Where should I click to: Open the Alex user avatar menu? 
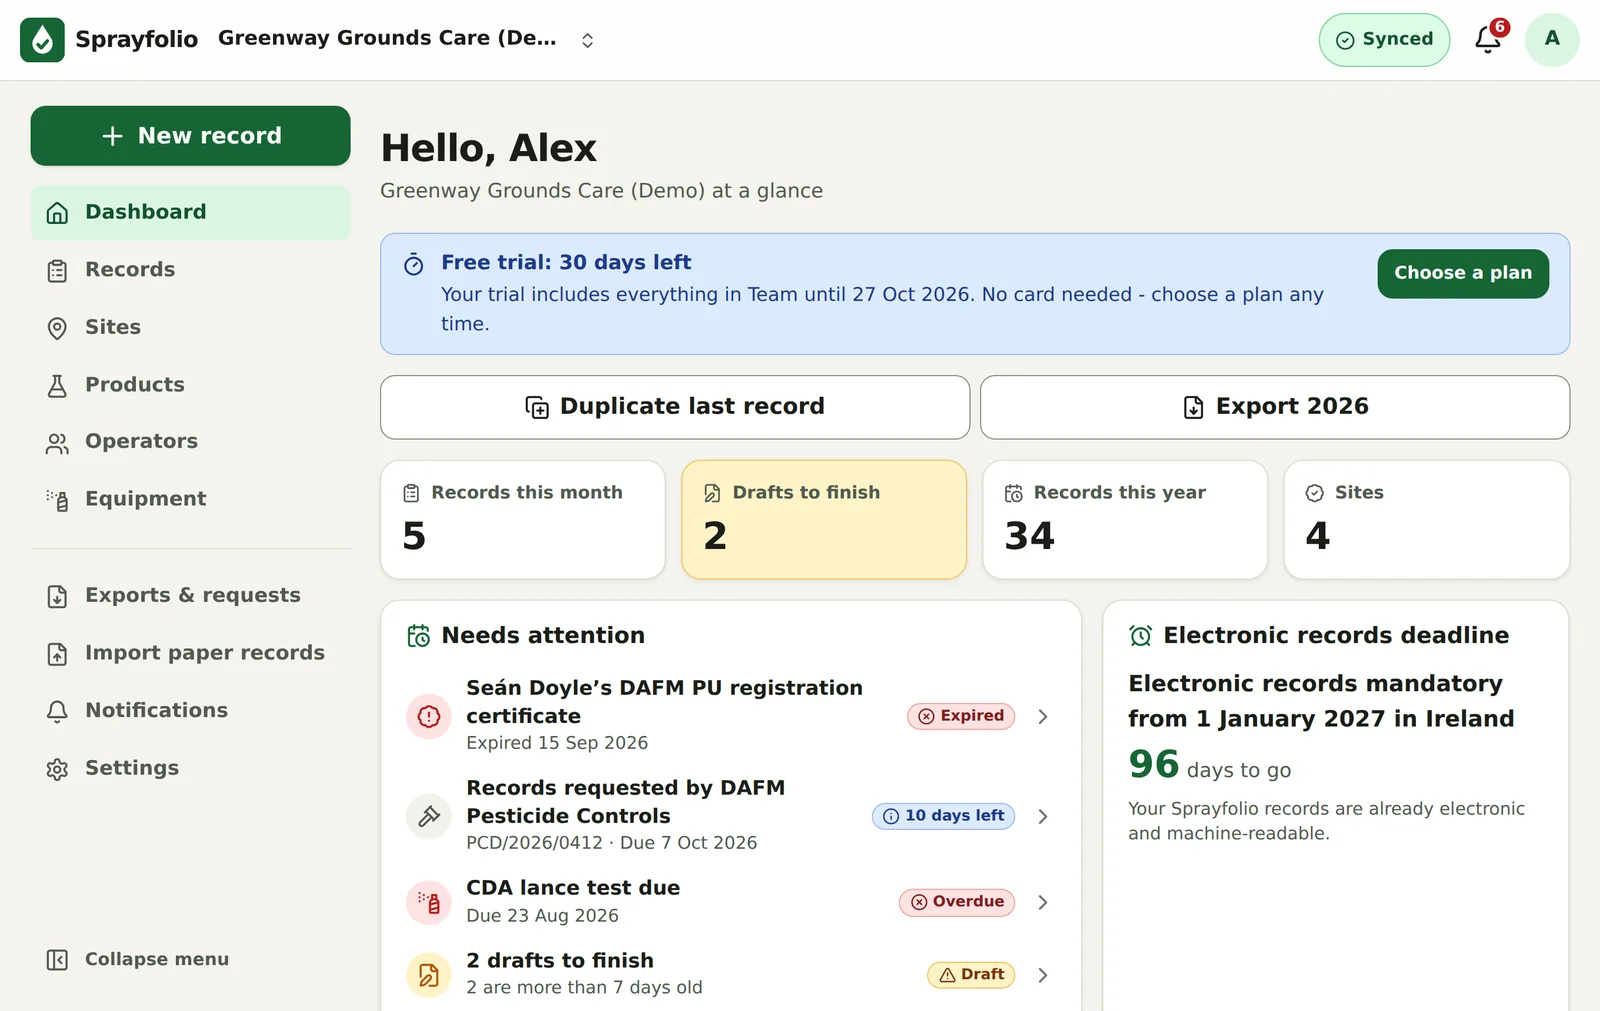[1552, 40]
